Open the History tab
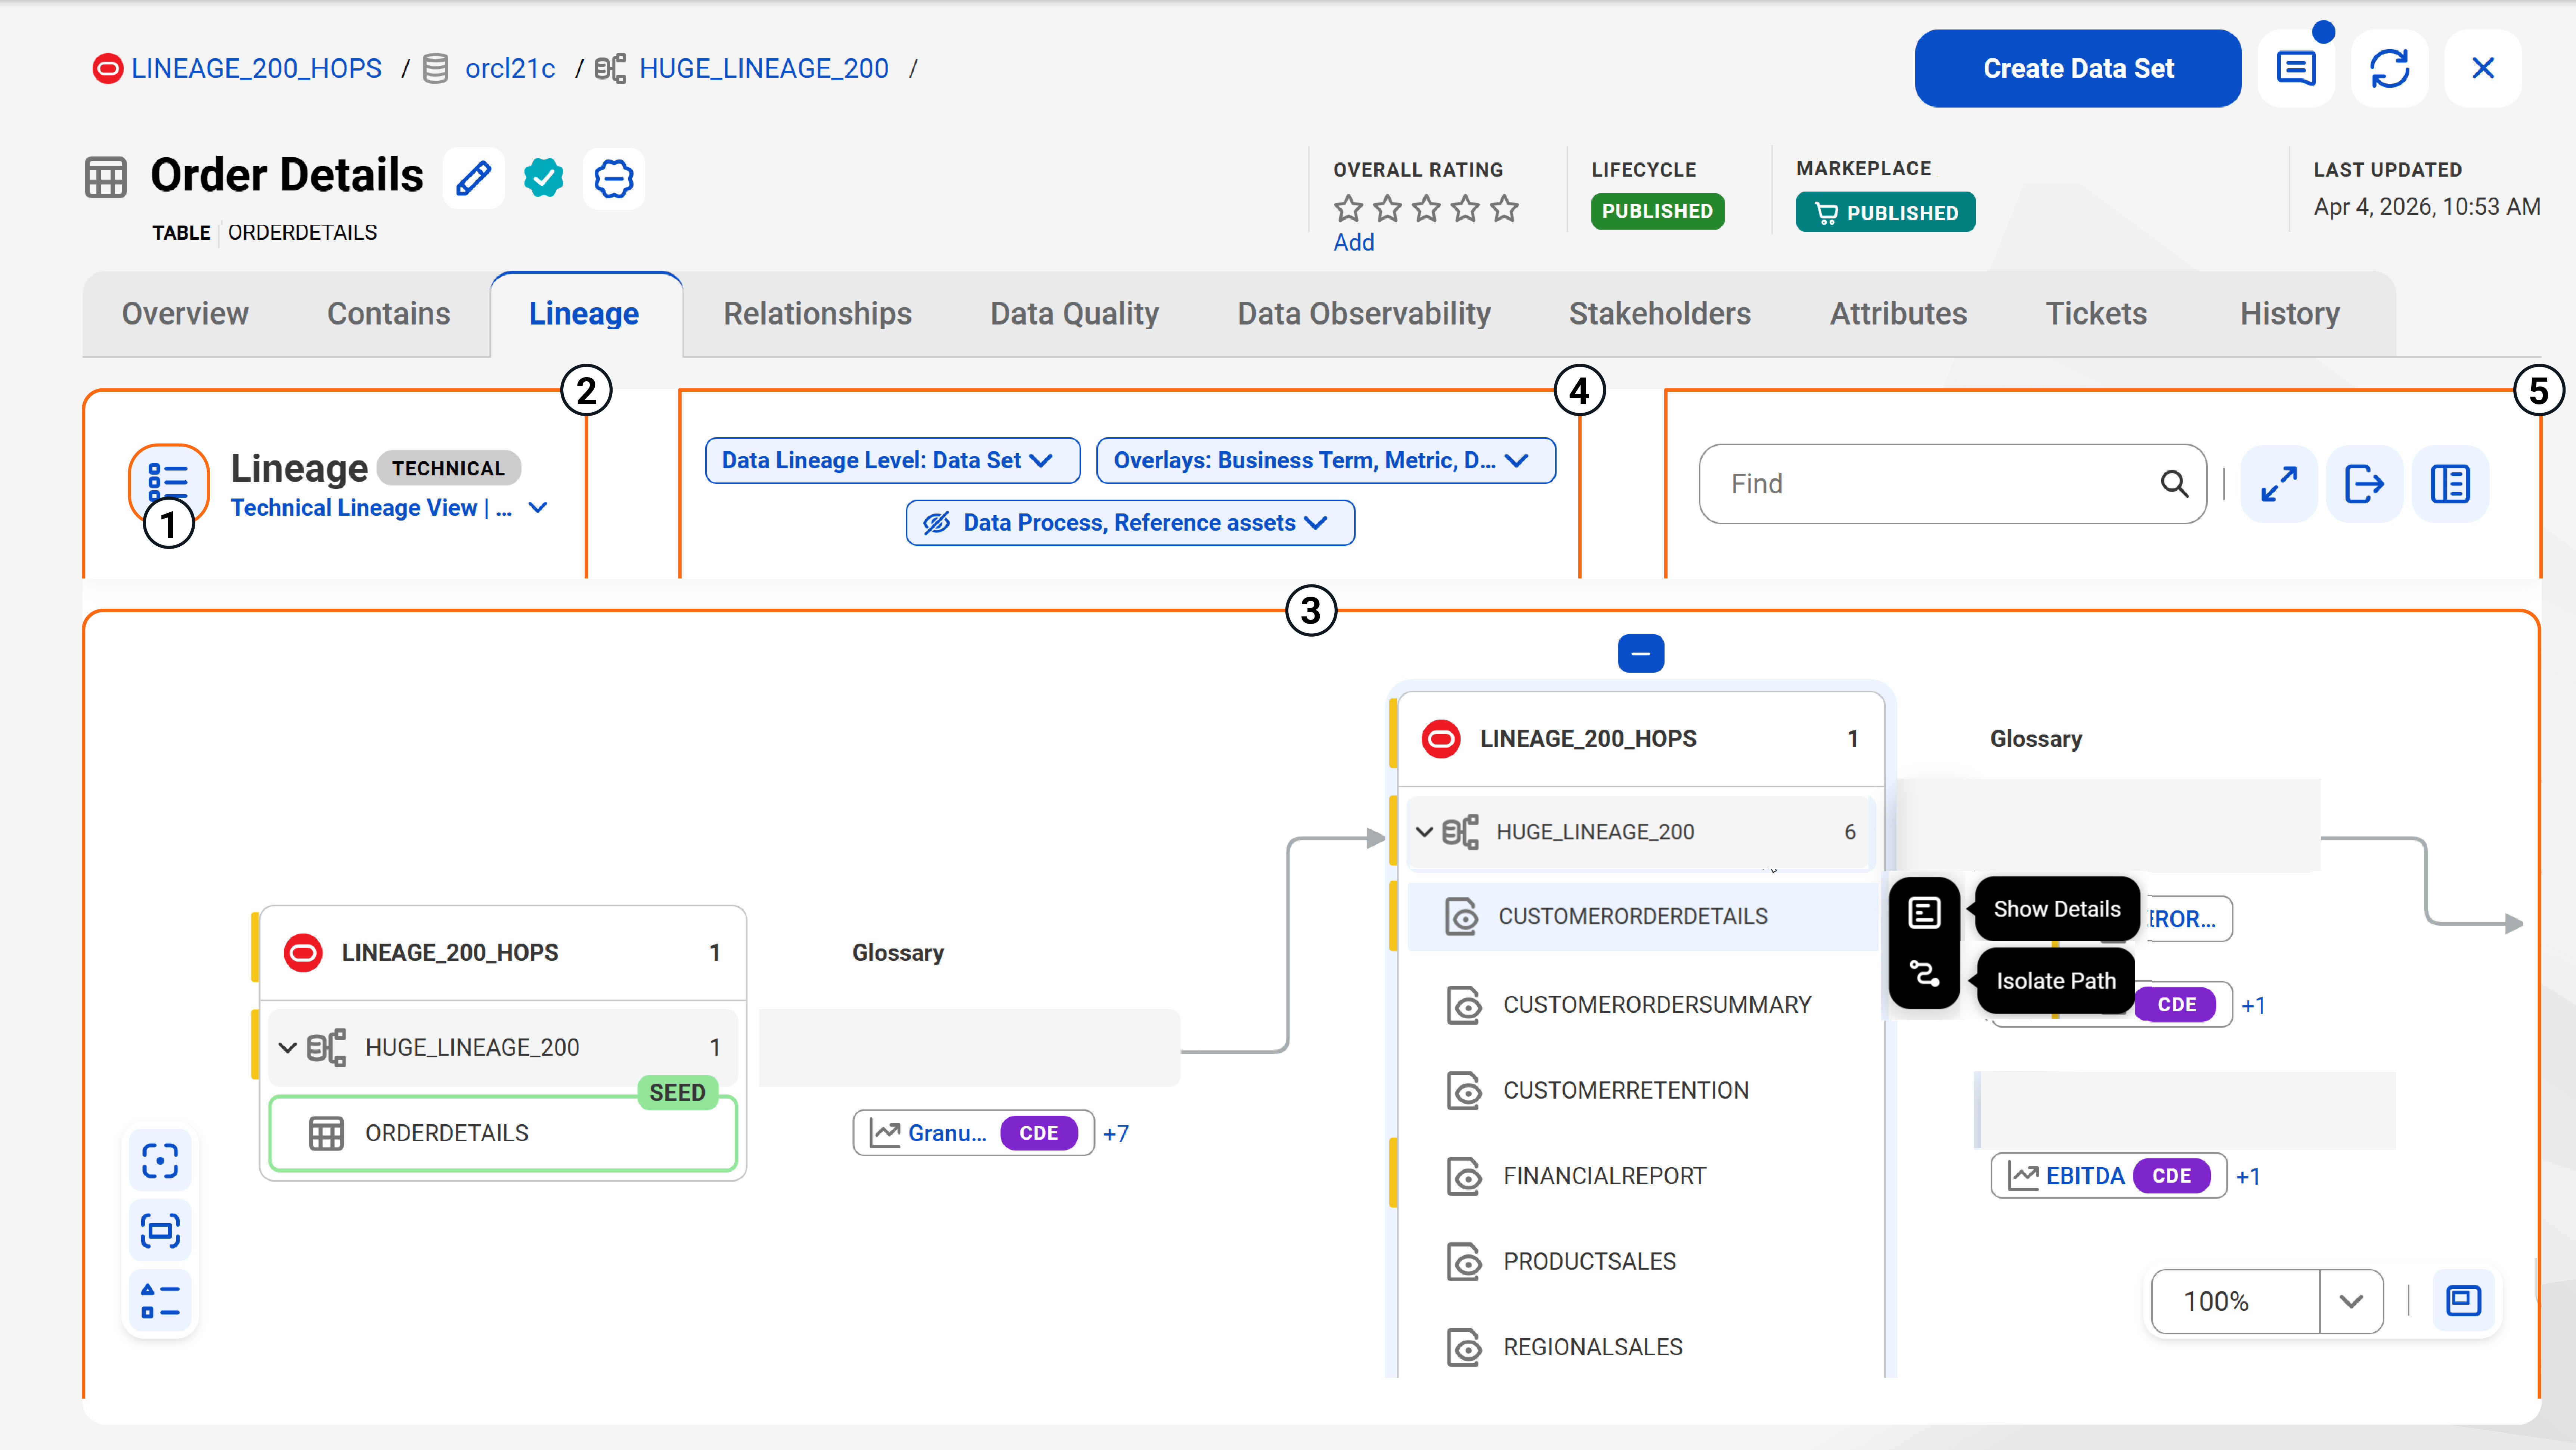Image resolution: width=2576 pixels, height=1450 pixels. click(2289, 314)
